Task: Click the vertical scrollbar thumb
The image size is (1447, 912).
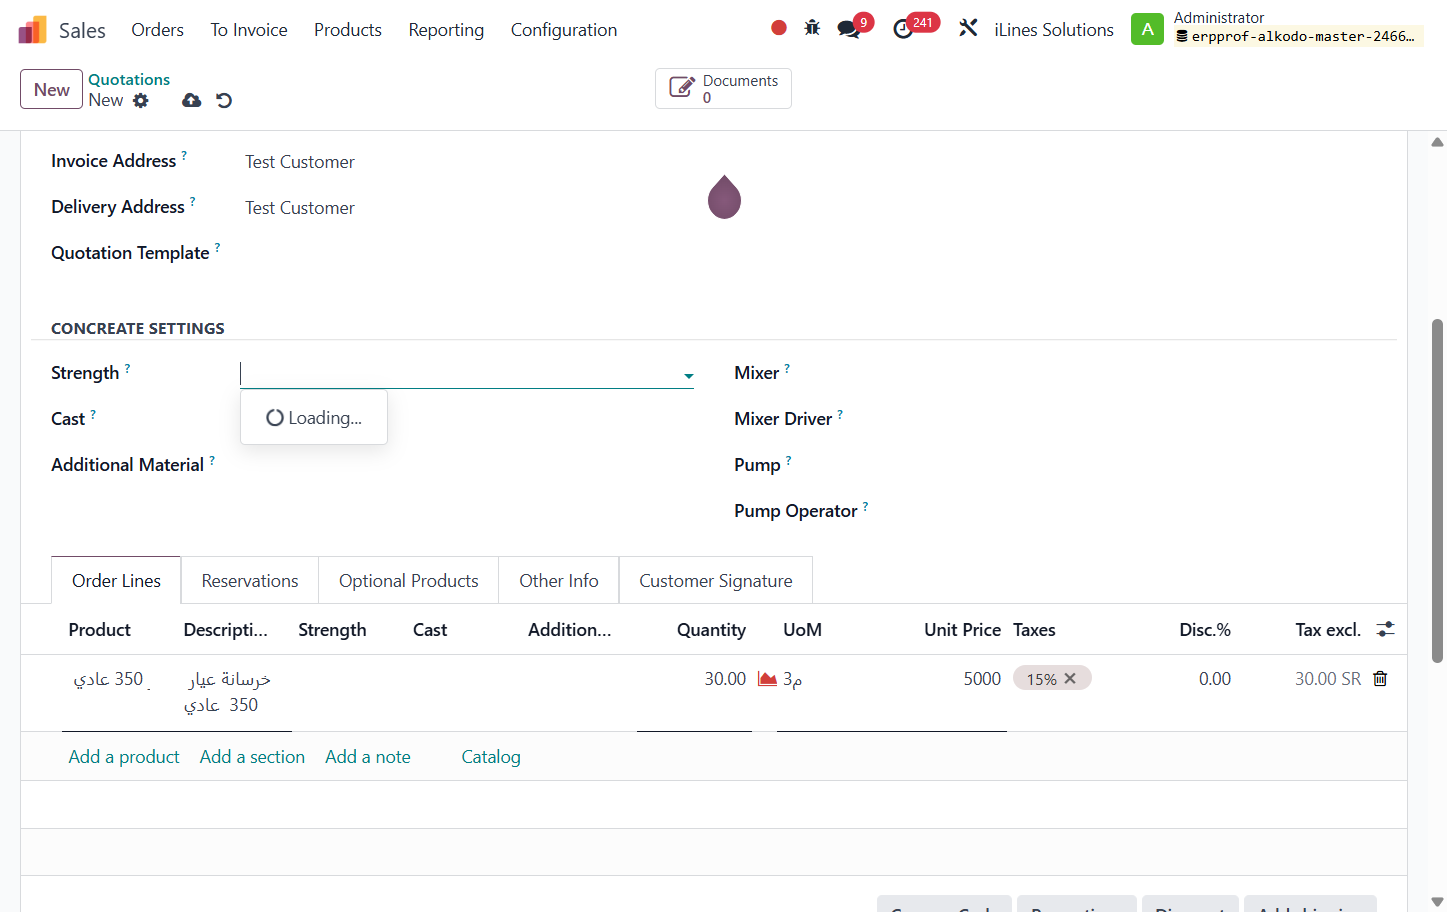Action: point(1437,491)
